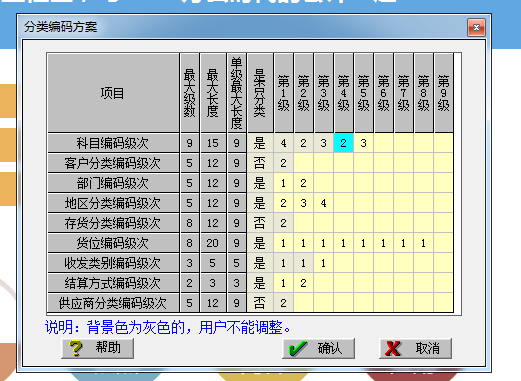This screenshot has width=521, height=381.
Task: Click the 客户分类编码级次 row header
Action: pos(113,163)
